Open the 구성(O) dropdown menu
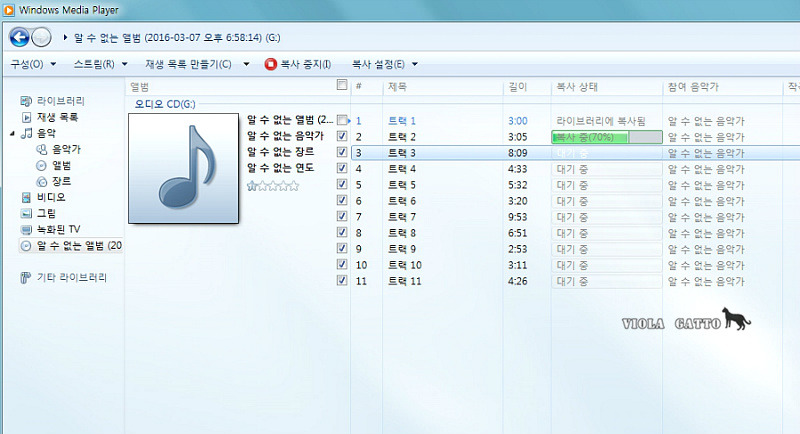This screenshot has height=434, width=800. coord(33,64)
